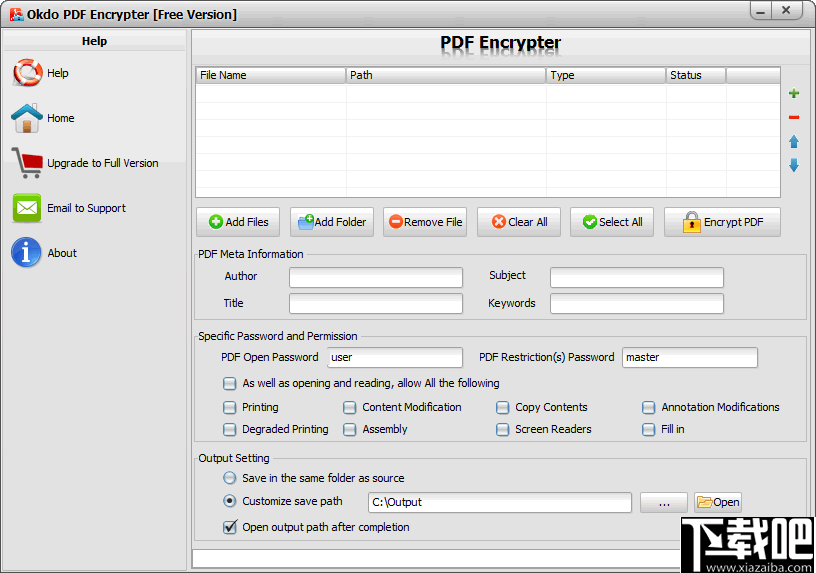Click the Type column header
This screenshot has width=816, height=573.
tap(606, 75)
